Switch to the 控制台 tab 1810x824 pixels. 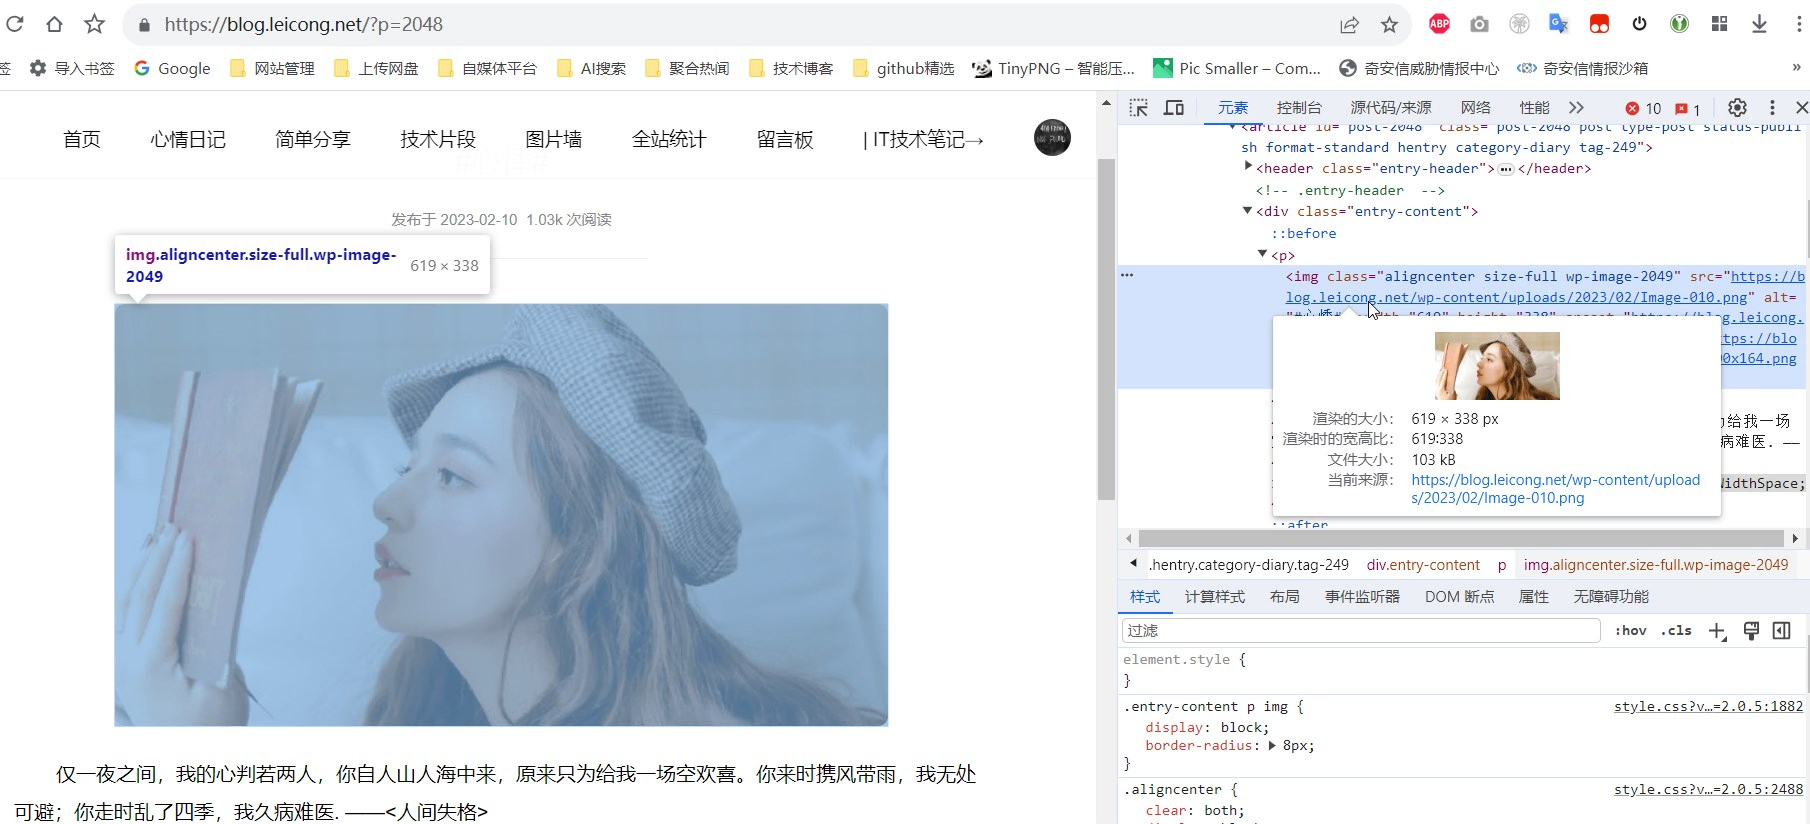click(1298, 108)
